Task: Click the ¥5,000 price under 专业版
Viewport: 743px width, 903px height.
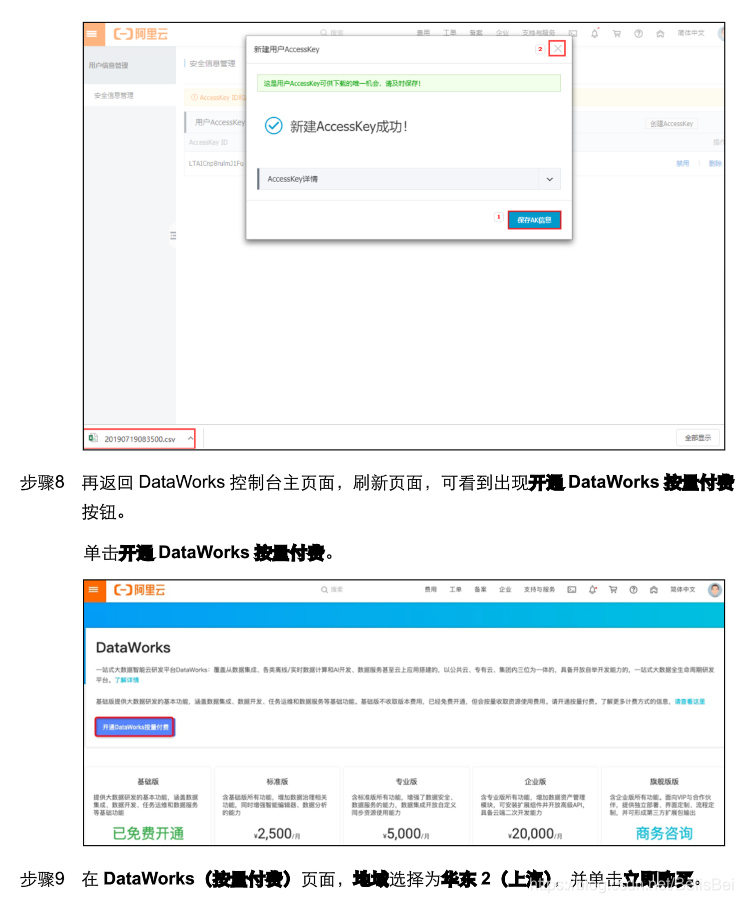Action: [x=405, y=834]
